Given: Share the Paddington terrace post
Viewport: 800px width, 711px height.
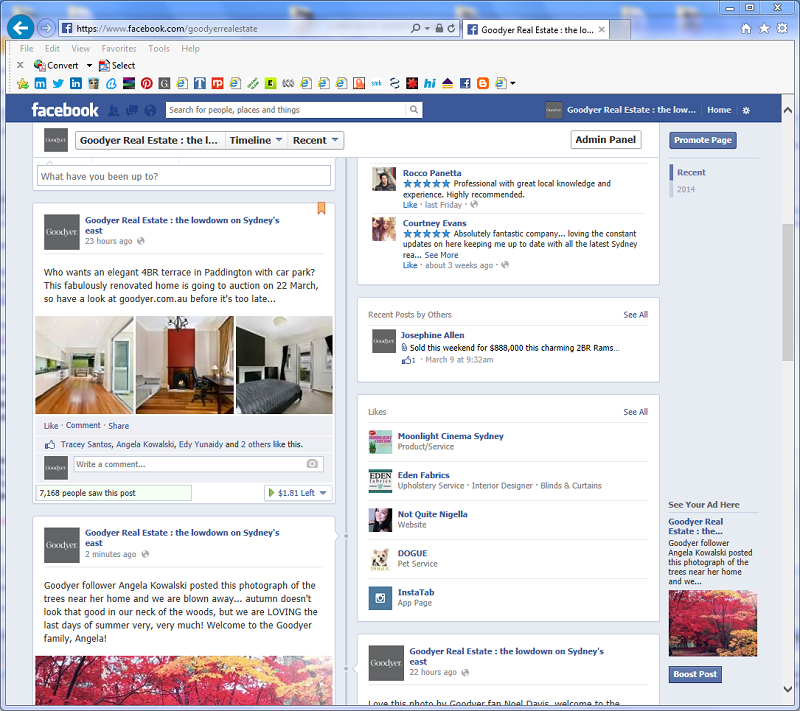Looking at the screenshot, I should [118, 425].
